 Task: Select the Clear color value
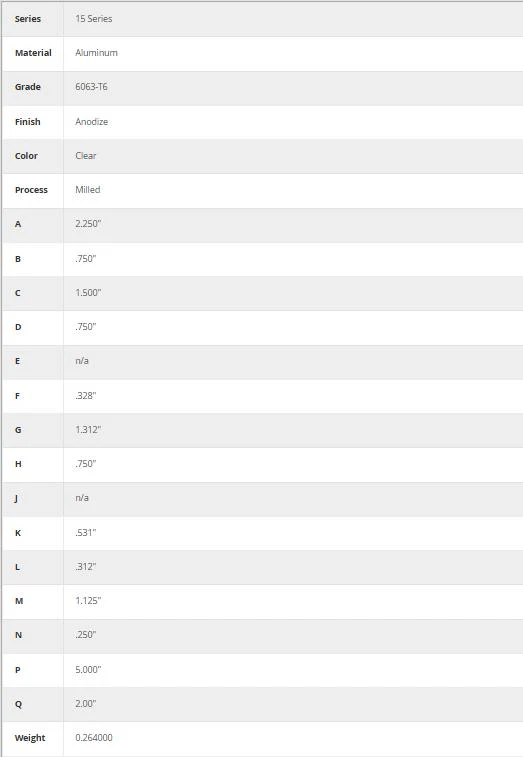pyautogui.click(x=85, y=156)
